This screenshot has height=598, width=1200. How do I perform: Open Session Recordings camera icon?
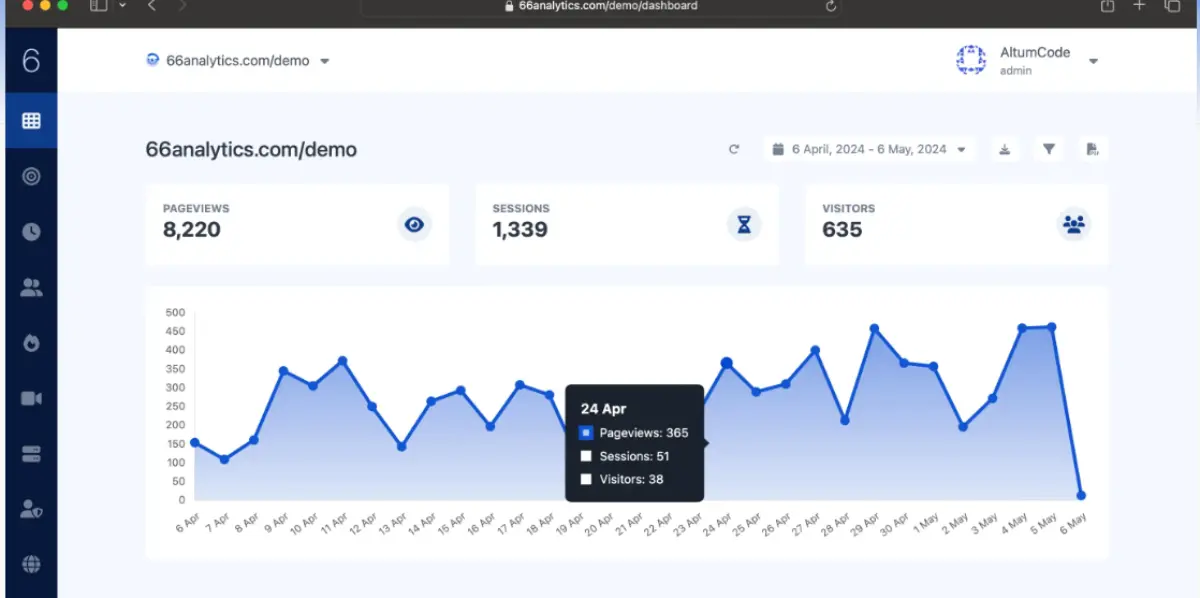coord(31,398)
